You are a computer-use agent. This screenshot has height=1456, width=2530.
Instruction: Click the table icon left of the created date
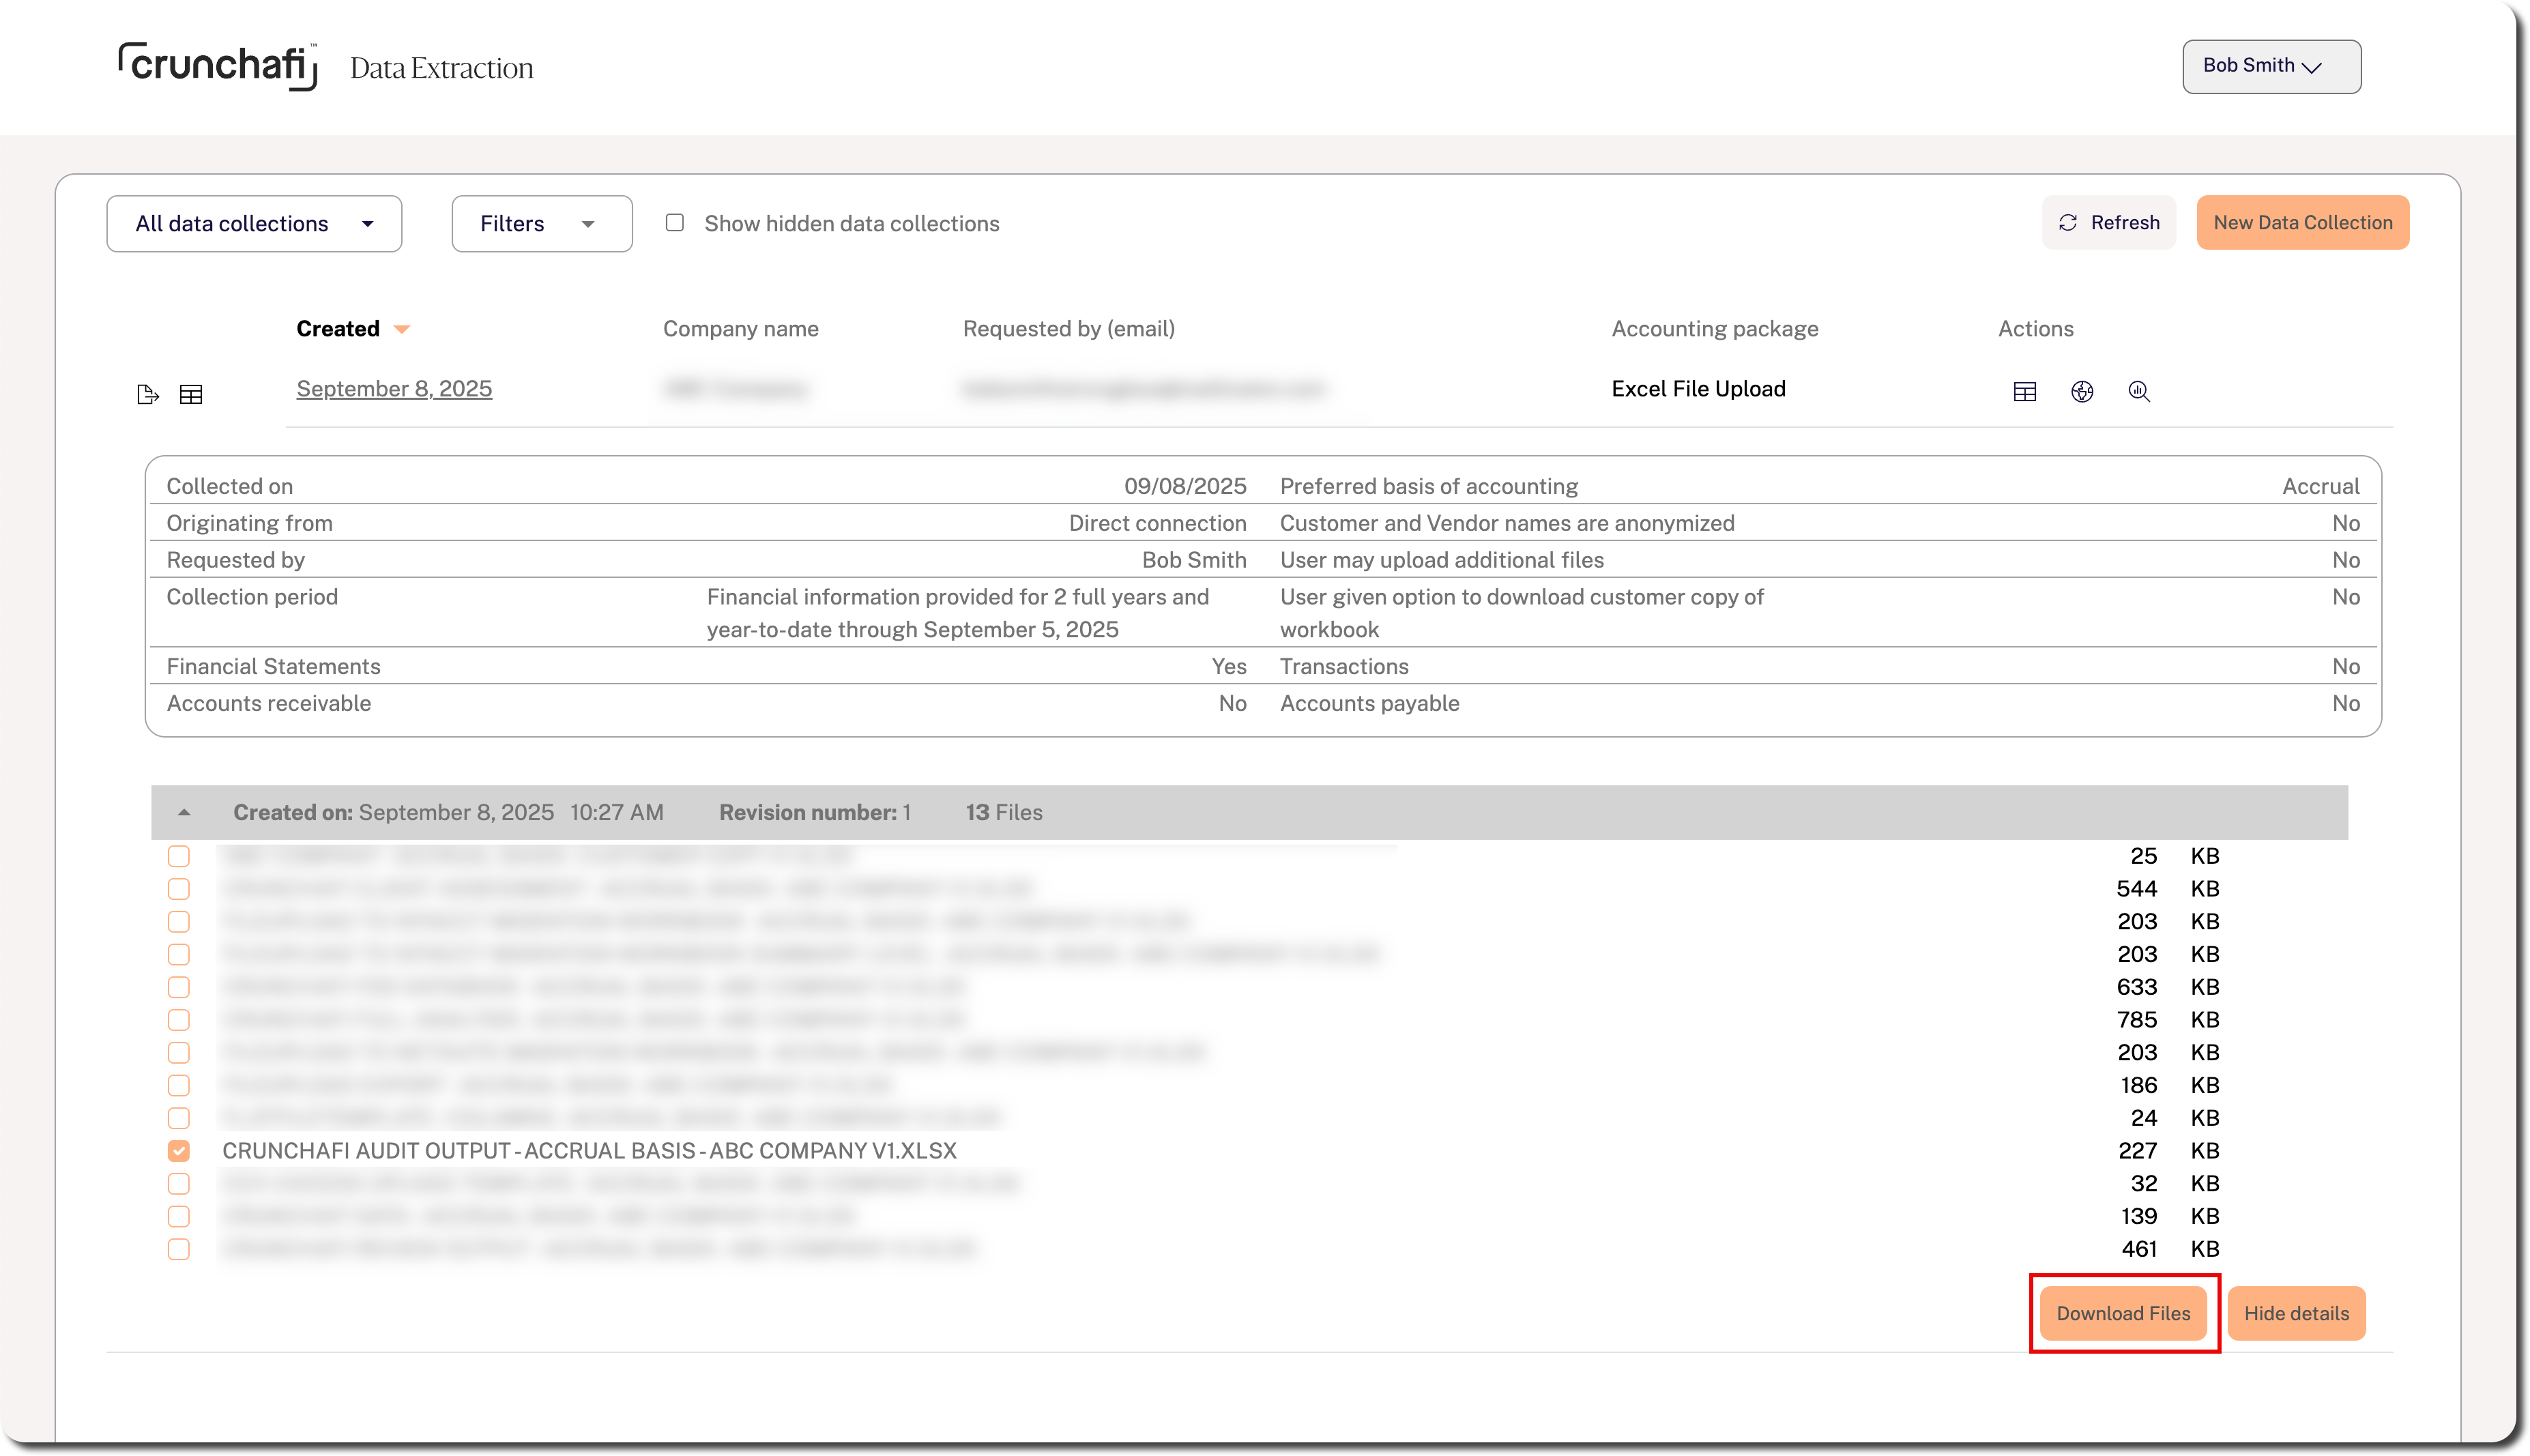coord(191,394)
